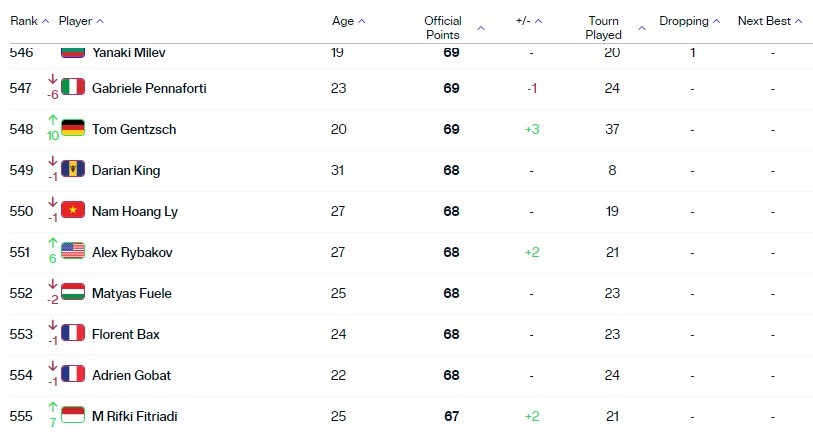Sort by +/- column header

tap(529, 21)
